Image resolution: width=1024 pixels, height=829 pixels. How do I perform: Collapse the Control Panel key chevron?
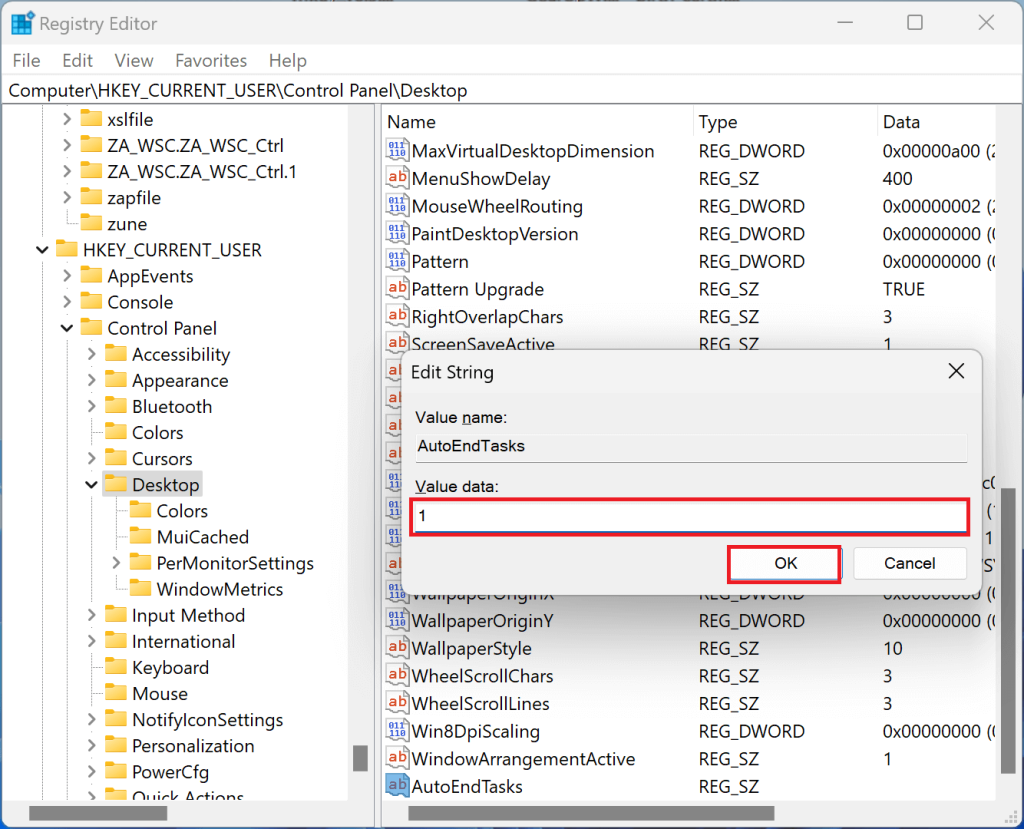[x=67, y=329]
